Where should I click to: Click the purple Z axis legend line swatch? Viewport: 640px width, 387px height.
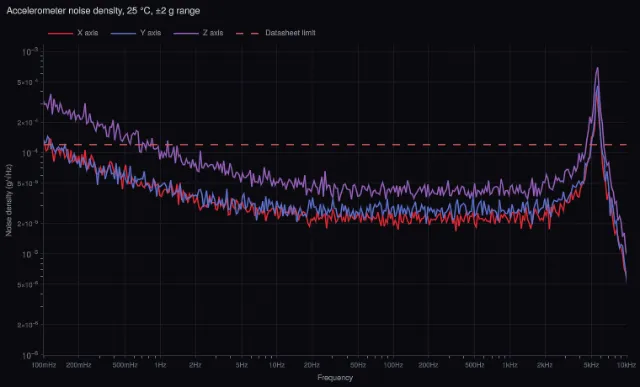(x=186, y=33)
